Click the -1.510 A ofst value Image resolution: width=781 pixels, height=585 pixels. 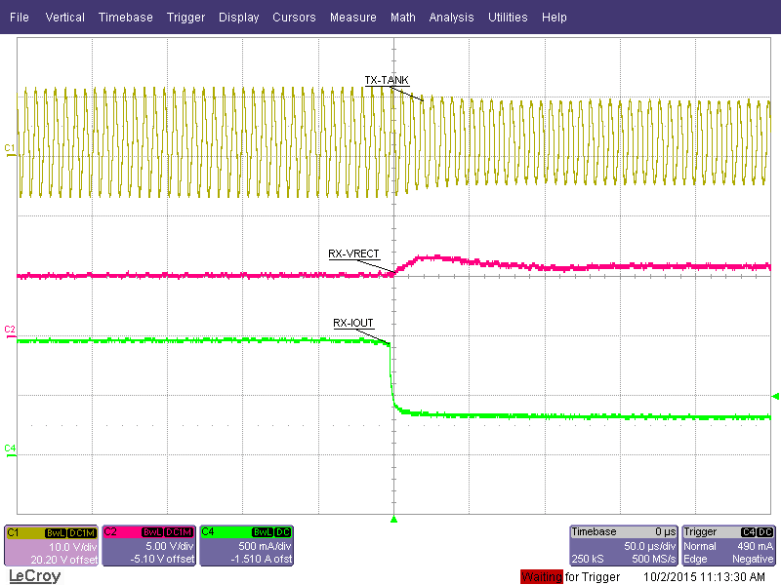261,560
